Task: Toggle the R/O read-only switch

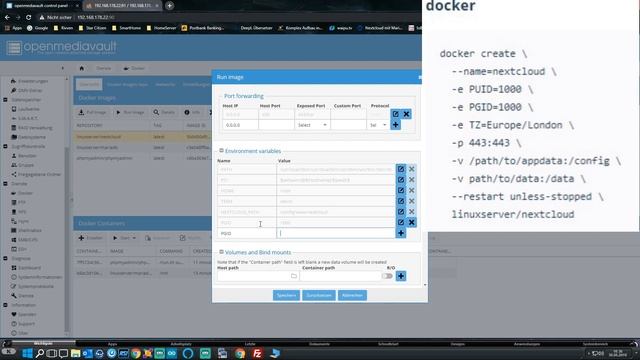Action: tap(387, 276)
